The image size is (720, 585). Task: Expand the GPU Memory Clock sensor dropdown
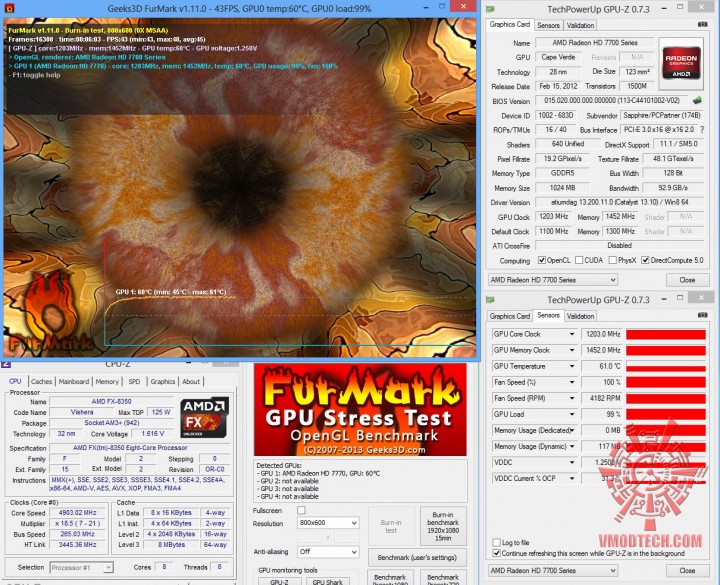tap(572, 350)
